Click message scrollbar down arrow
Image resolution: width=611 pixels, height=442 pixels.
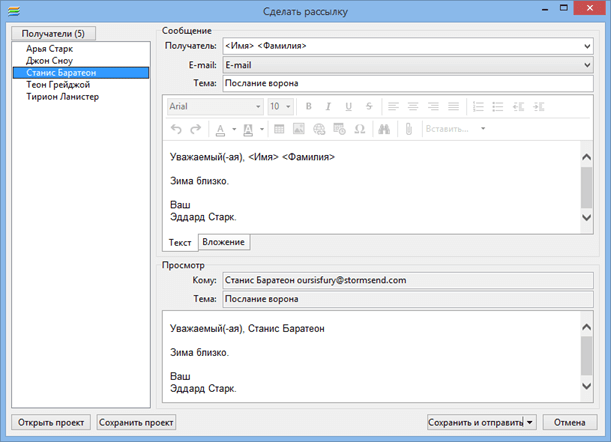[586, 217]
